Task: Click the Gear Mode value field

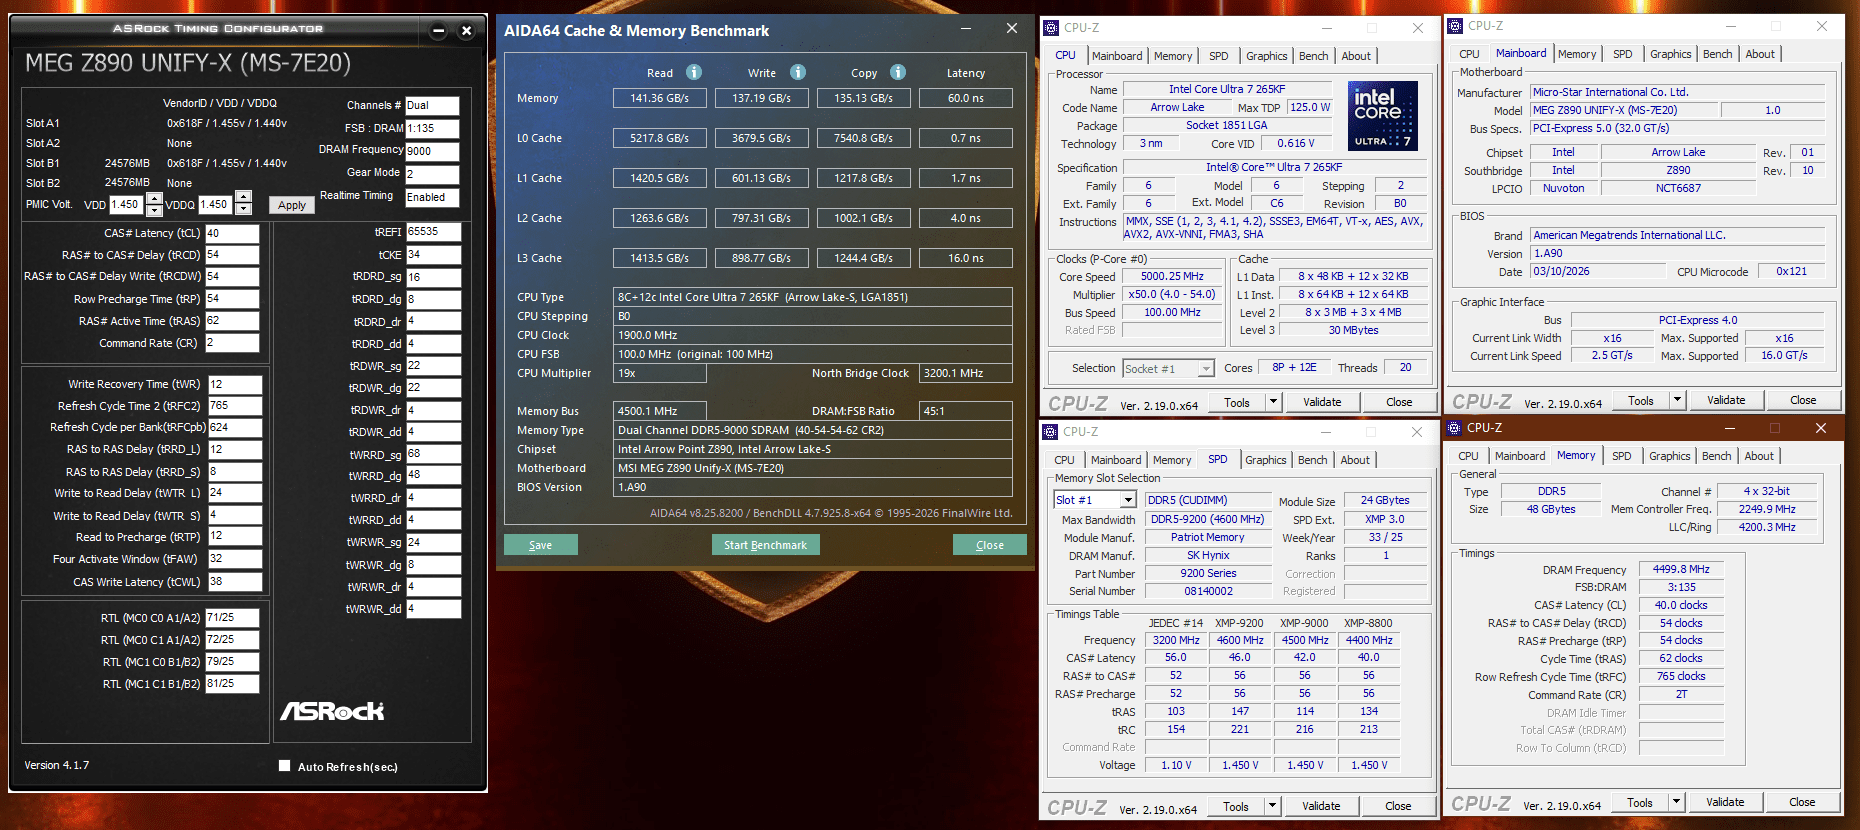Action: (x=432, y=174)
